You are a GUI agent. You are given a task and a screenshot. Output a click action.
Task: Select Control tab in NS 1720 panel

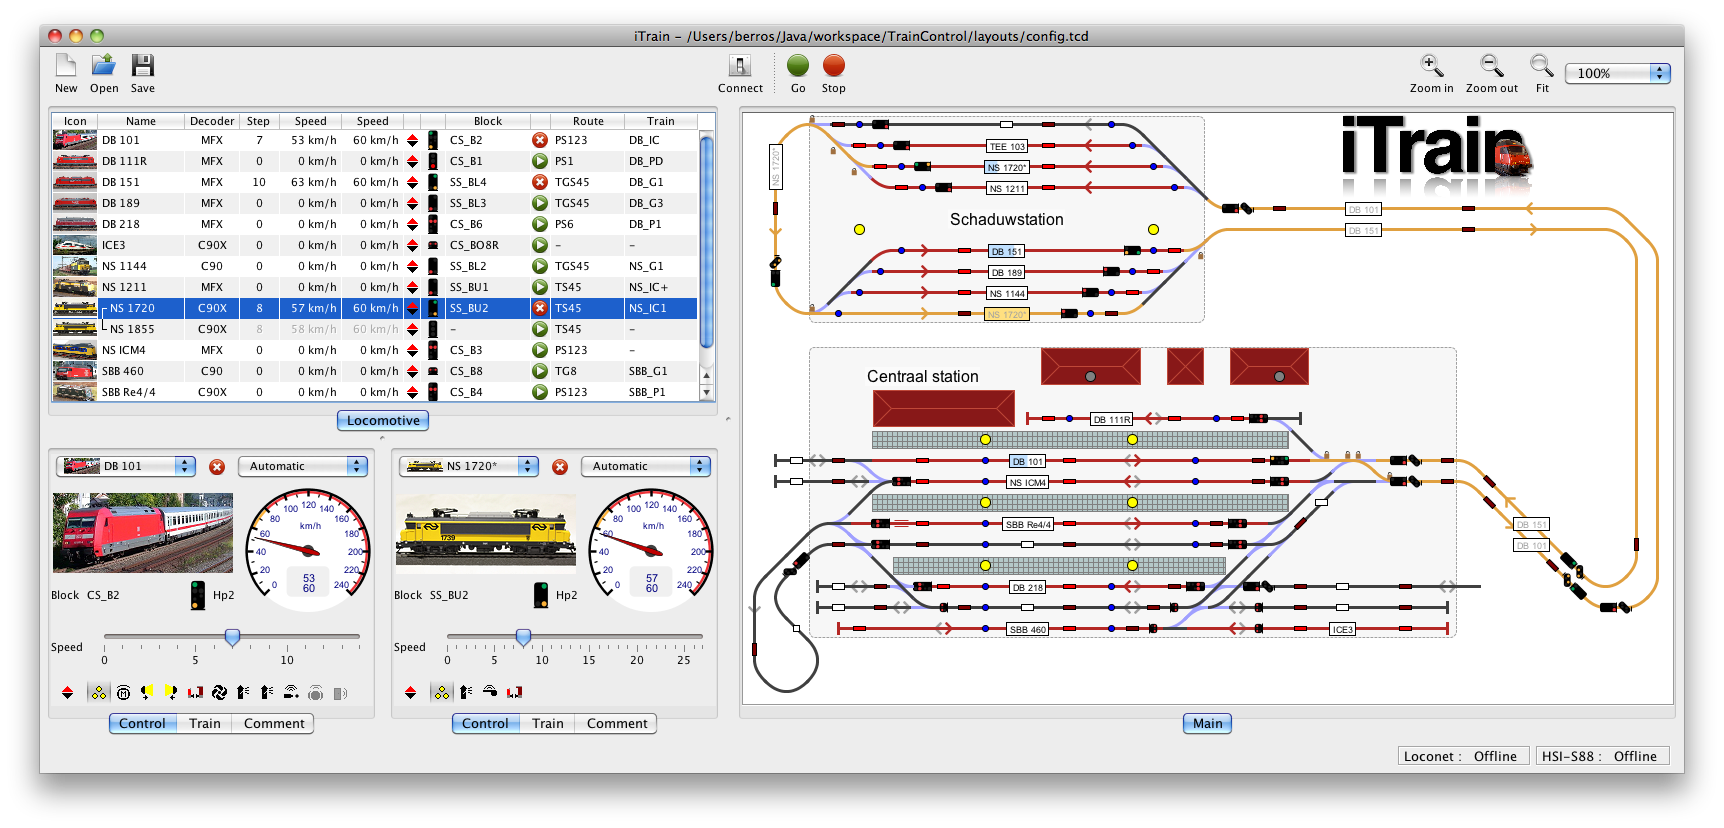[x=485, y=723]
